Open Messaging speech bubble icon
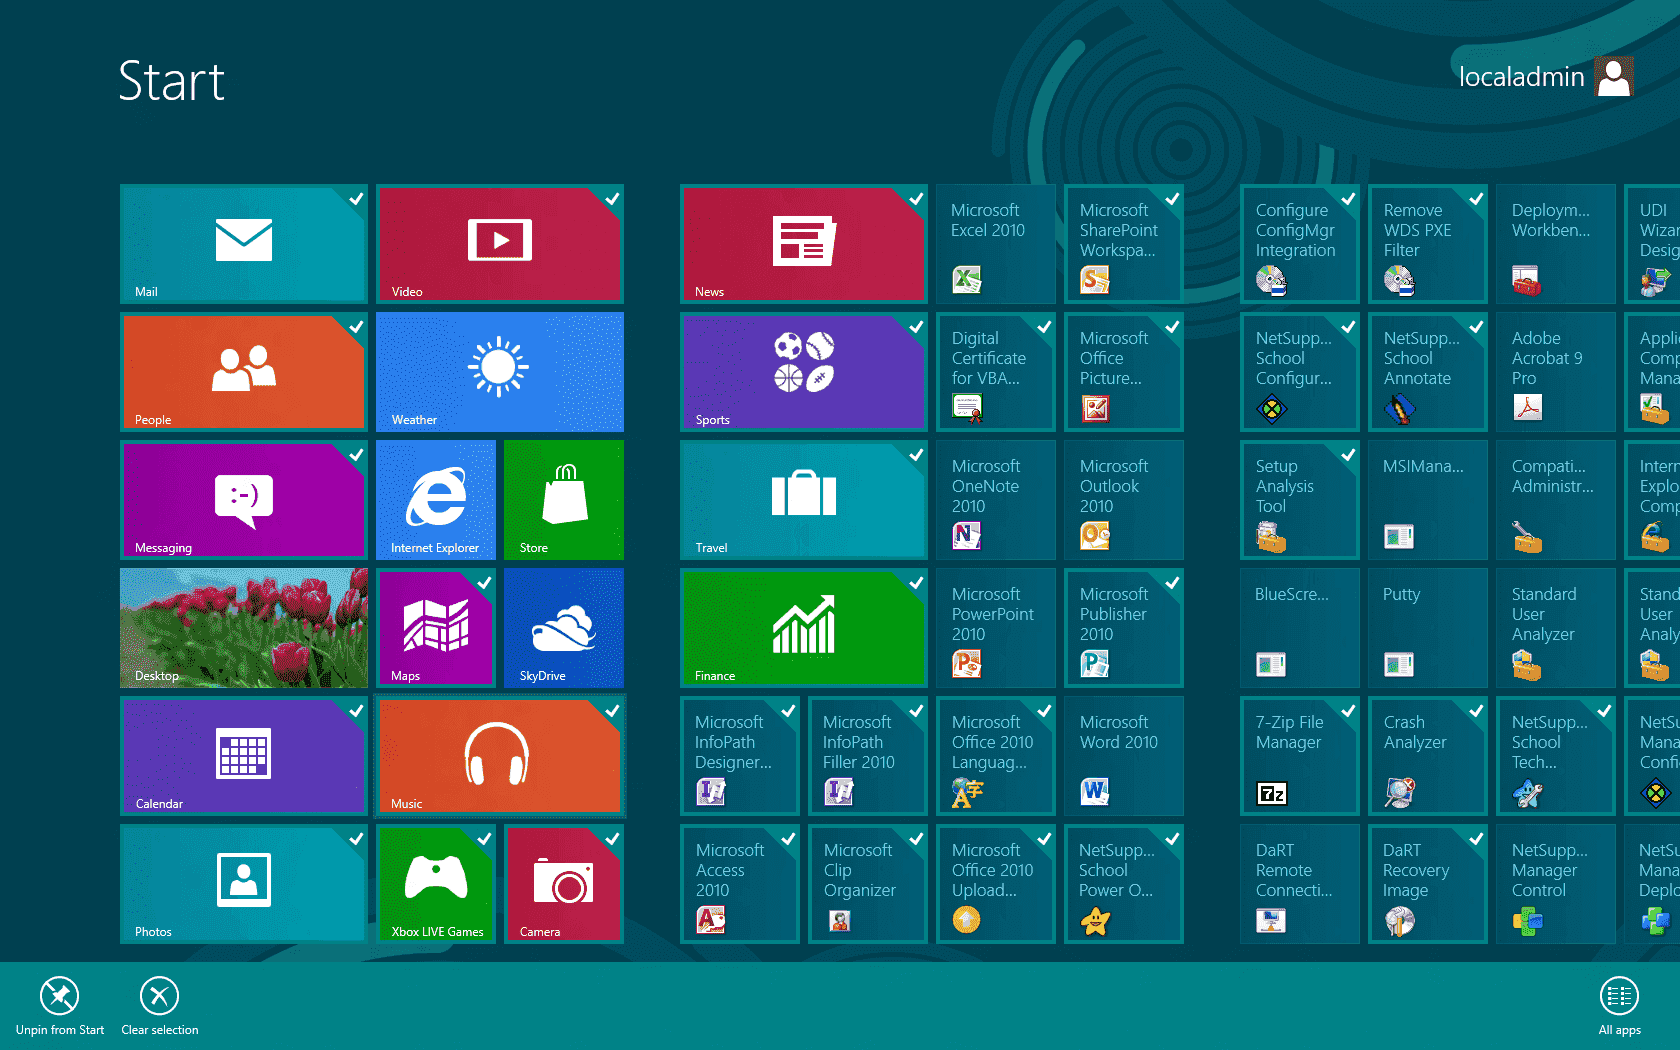The height and width of the screenshot is (1050, 1680). click(244, 500)
